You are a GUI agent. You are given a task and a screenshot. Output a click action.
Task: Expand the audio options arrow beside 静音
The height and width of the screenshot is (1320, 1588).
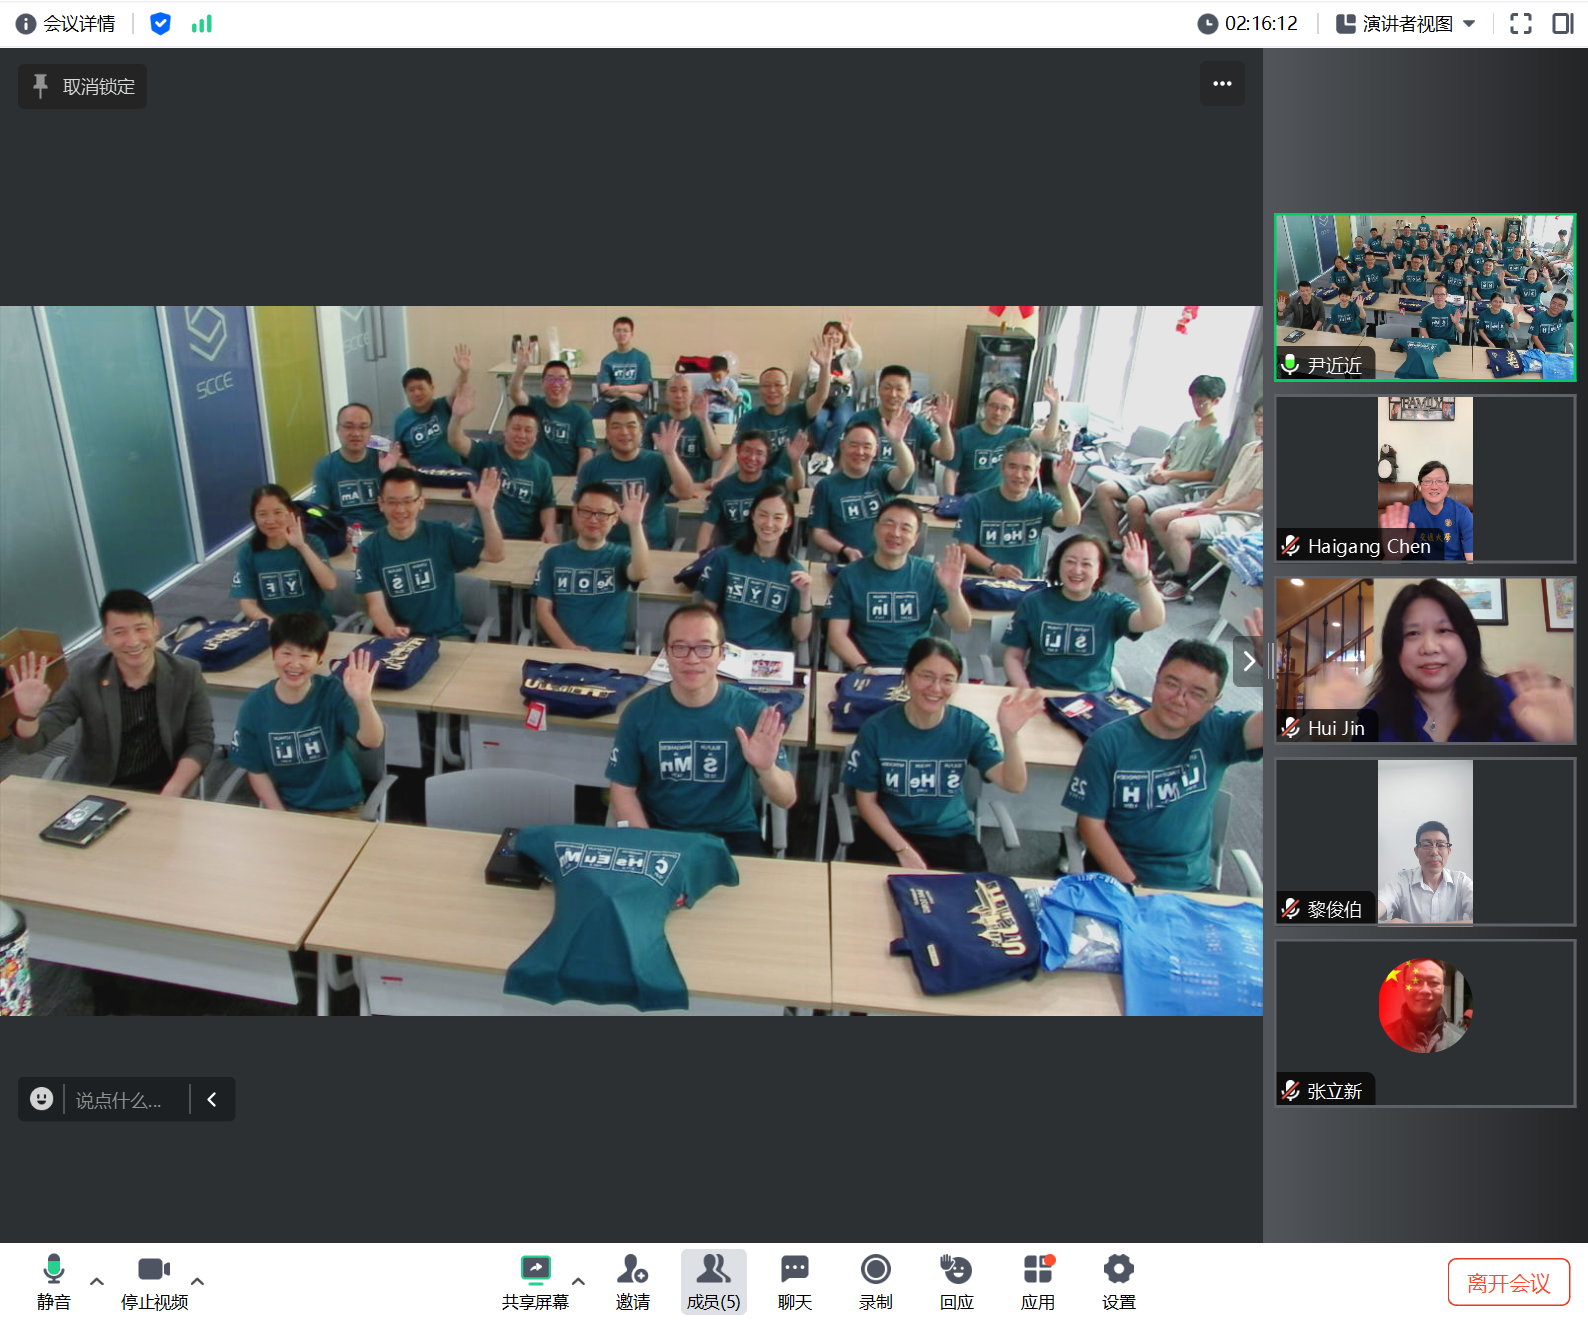pyautogui.click(x=97, y=1281)
